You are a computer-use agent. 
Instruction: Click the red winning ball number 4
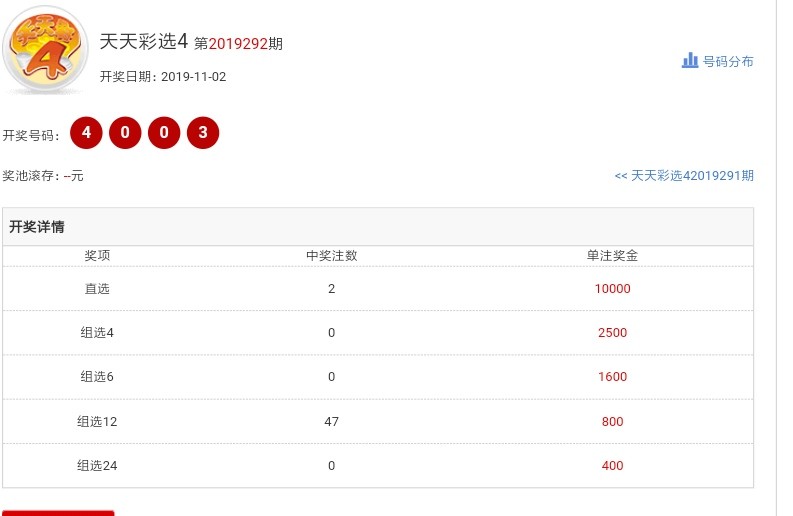point(87,133)
